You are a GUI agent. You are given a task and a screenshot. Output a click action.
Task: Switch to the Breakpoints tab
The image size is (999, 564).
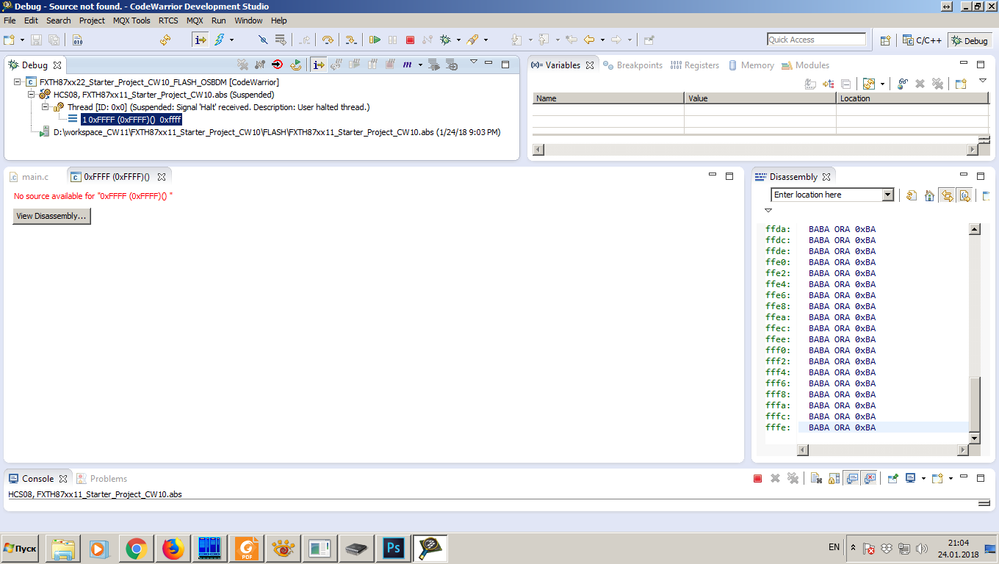[633, 65]
